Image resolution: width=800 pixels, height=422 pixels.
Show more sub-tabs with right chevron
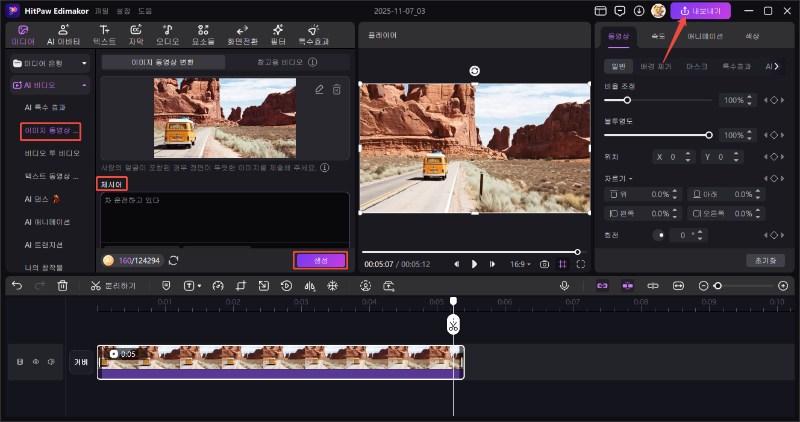click(x=777, y=66)
